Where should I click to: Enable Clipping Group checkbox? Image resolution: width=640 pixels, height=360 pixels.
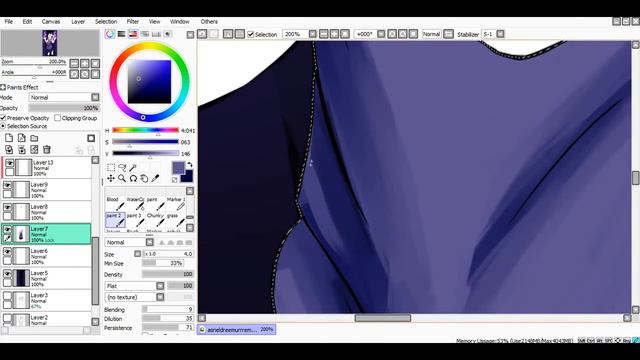pyautogui.click(x=58, y=118)
